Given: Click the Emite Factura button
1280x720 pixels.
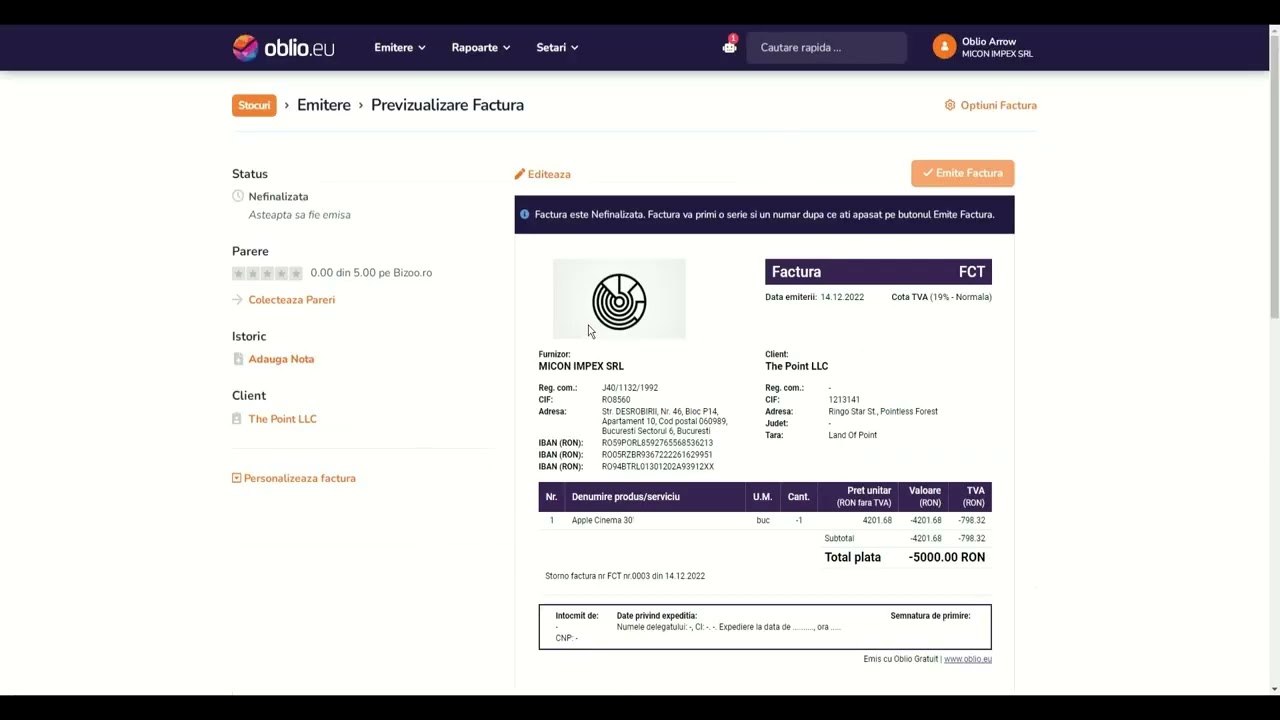Looking at the screenshot, I should (963, 173).
